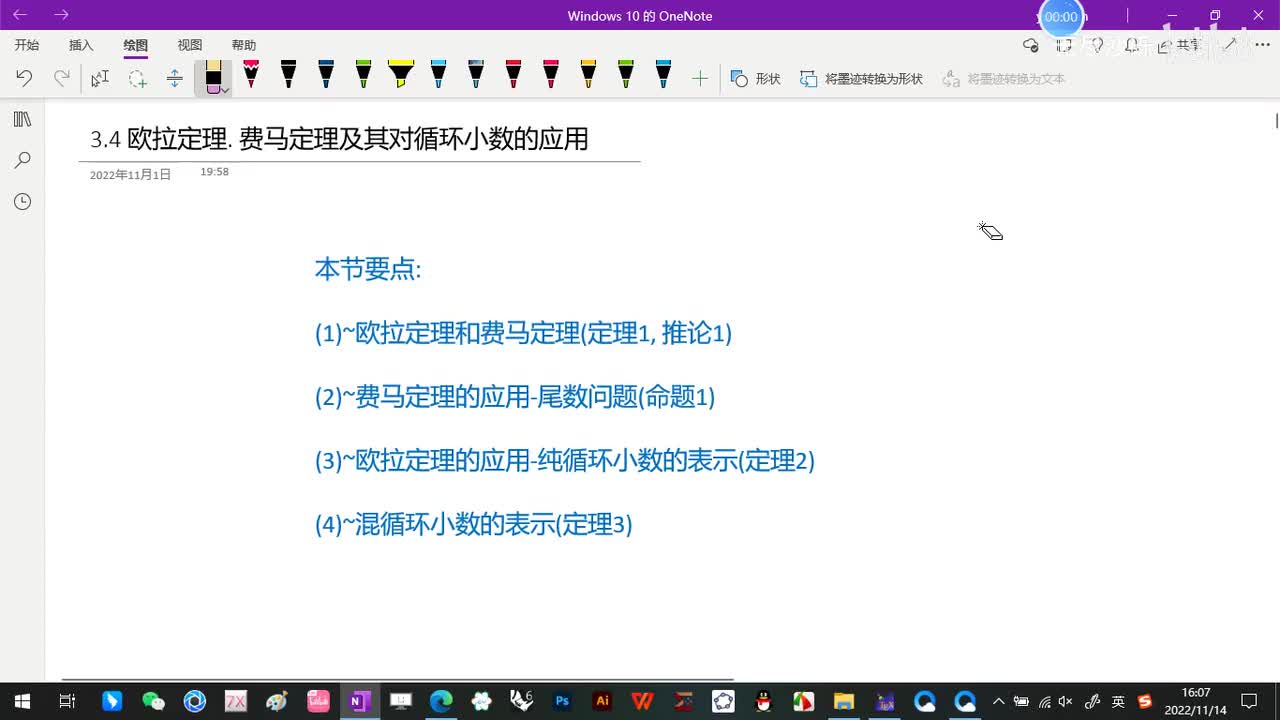Image resolution: width=1280 pixels, height=720 pixels.
Task: Open the notifications bell
Action: (x=1132, y=45)
